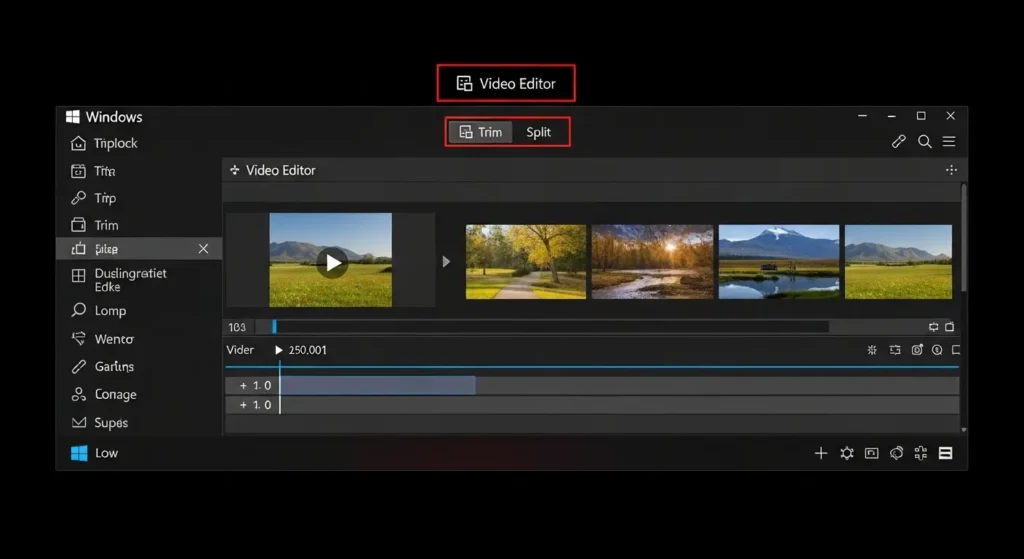Click the clock circle icon in timeline toolbar
Viewport: 1024px width, 559px height.
[937, 350]
